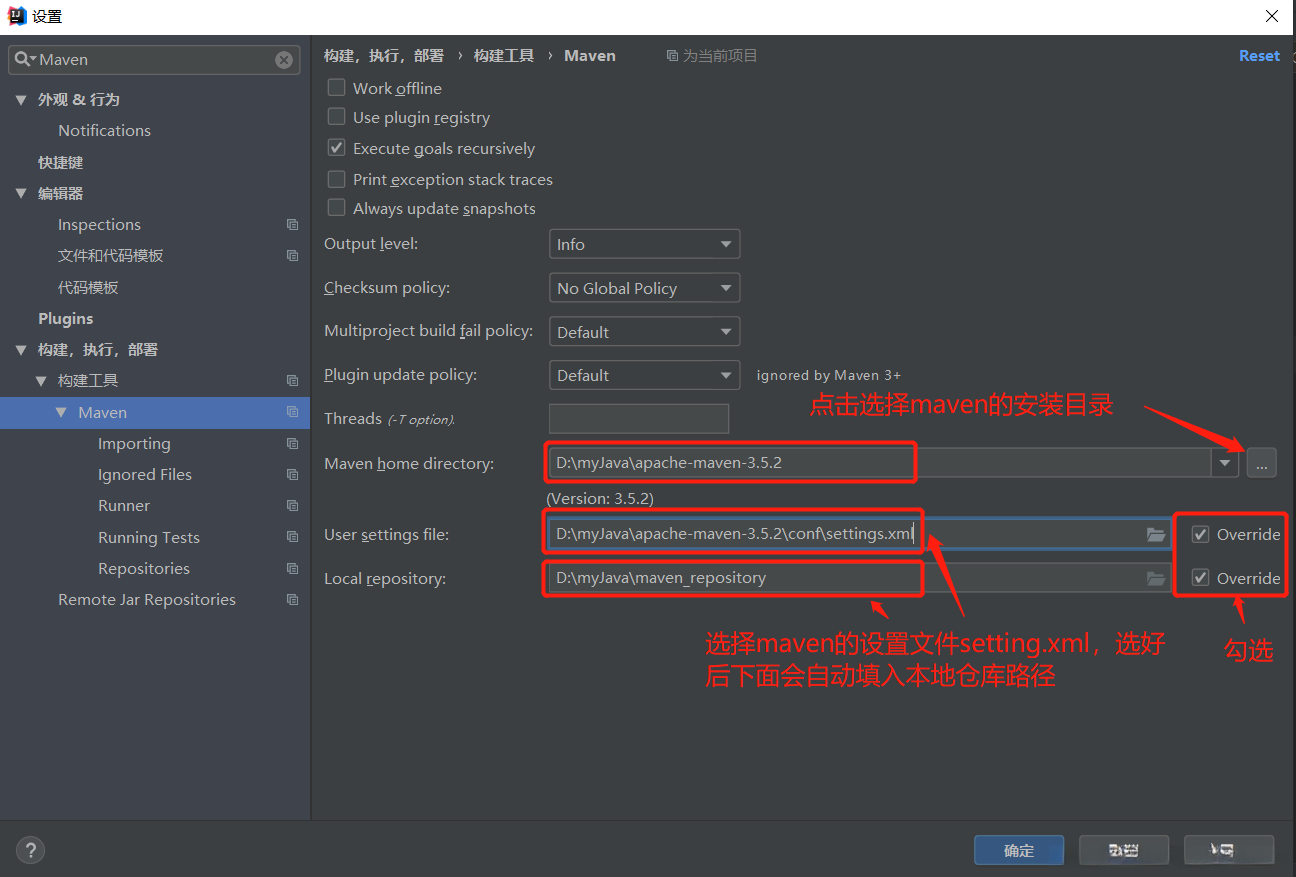Click the Reset link

point(1259,56)
